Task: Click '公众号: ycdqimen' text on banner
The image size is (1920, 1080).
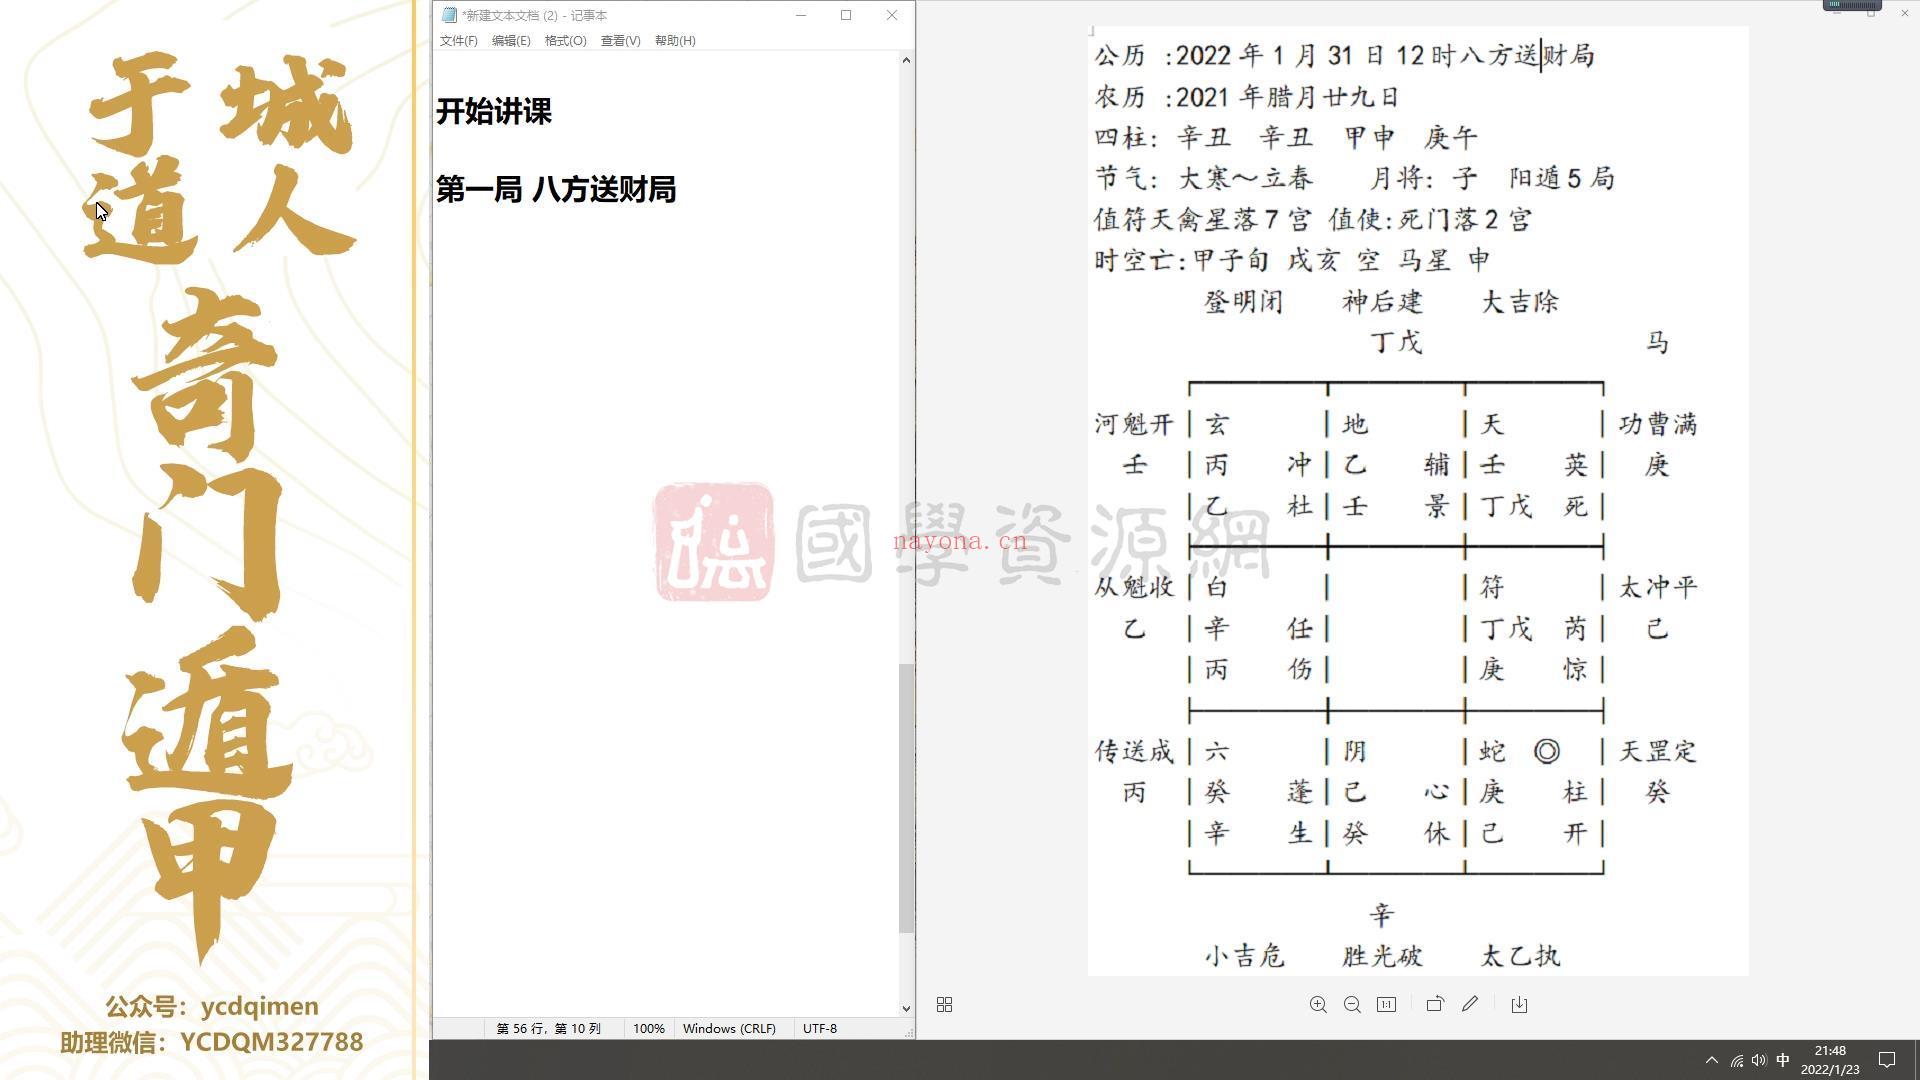Action: pos(212,1006)
